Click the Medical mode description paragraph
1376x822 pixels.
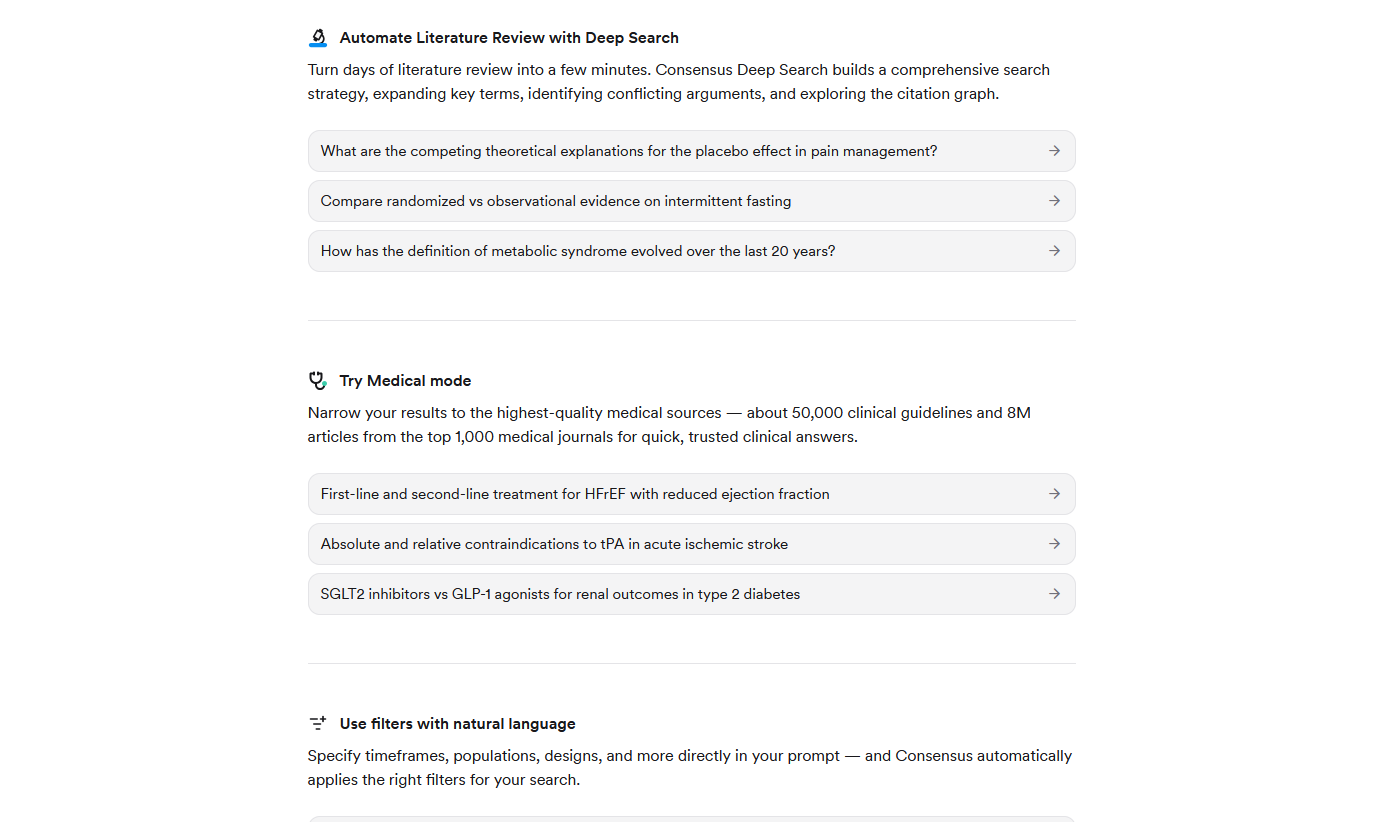click(669, 425)
